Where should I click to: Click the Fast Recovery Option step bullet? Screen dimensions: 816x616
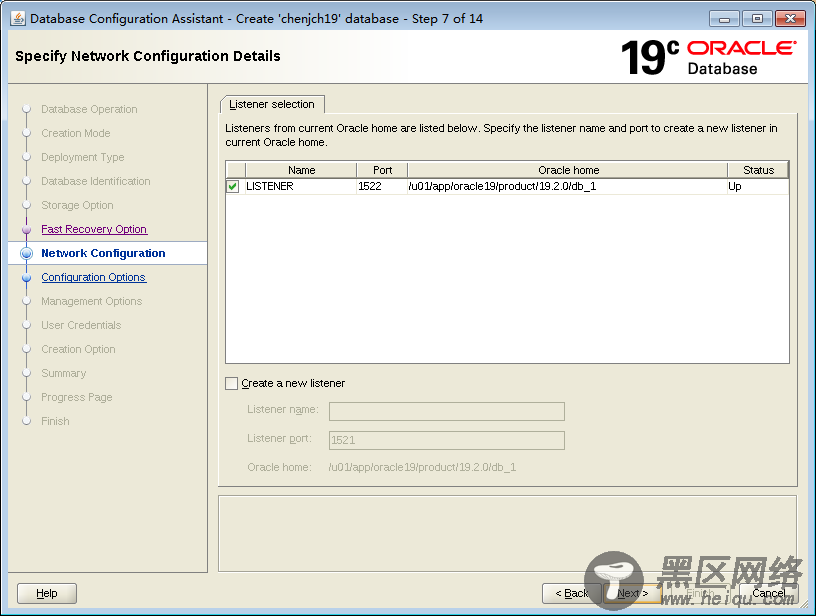(x=27, y=229)
